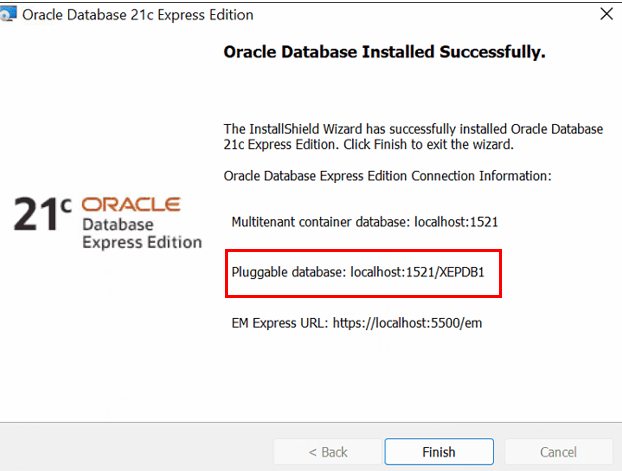This screenshot has width=622, height=471.
Task: Open the https://localhost:5500/em link
Action: [x=407, y=323]
